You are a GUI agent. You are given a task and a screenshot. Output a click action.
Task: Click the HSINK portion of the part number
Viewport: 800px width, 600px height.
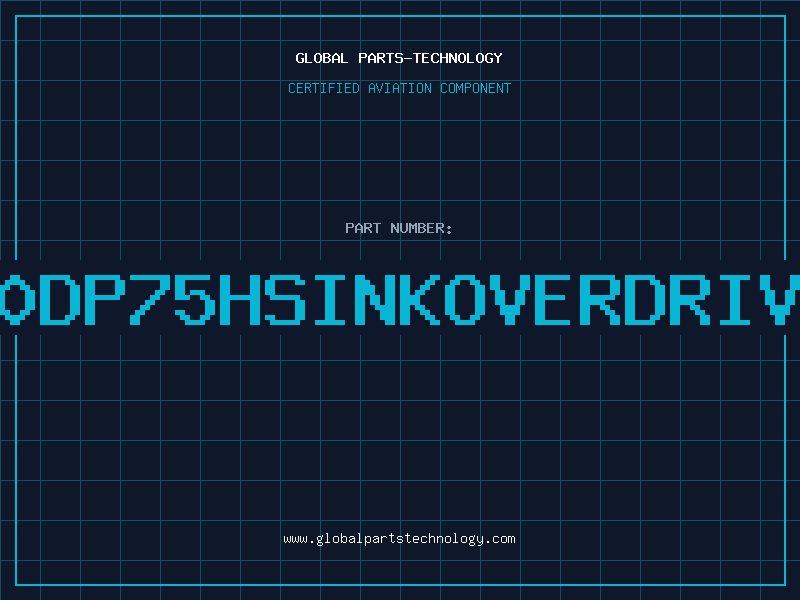(330, 299)
